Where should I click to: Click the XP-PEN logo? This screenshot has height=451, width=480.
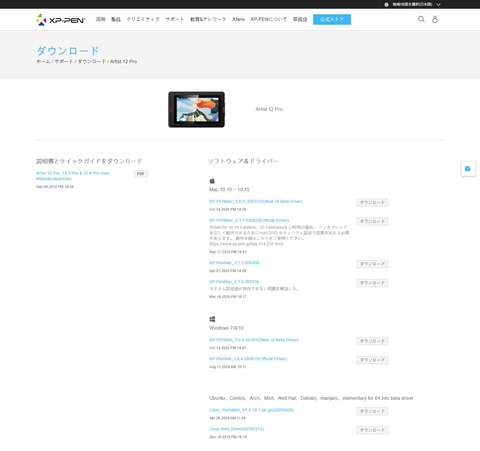point(61,20)
